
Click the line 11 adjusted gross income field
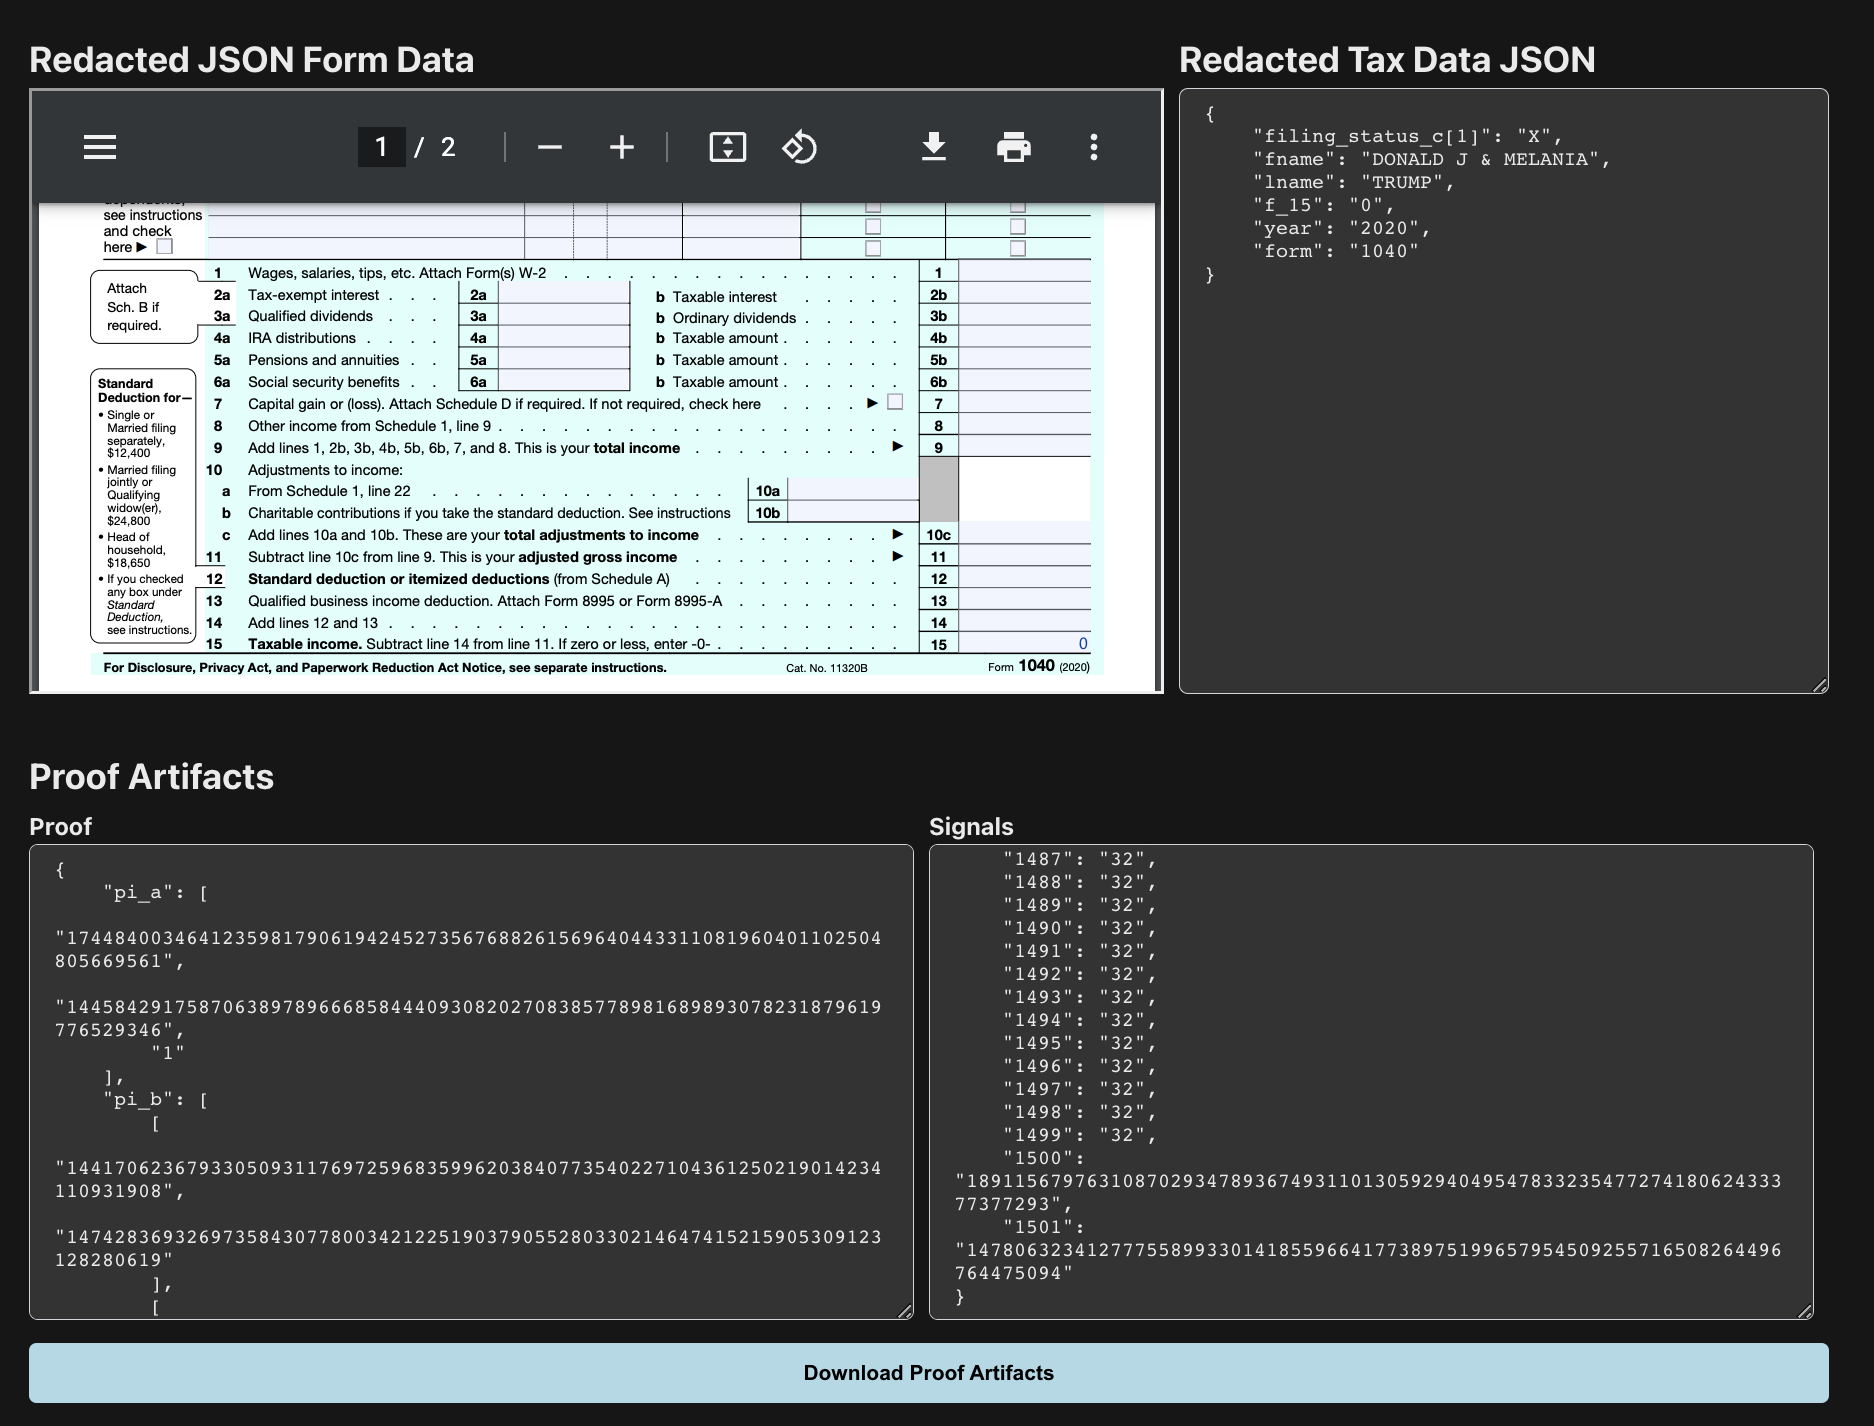1024,556
